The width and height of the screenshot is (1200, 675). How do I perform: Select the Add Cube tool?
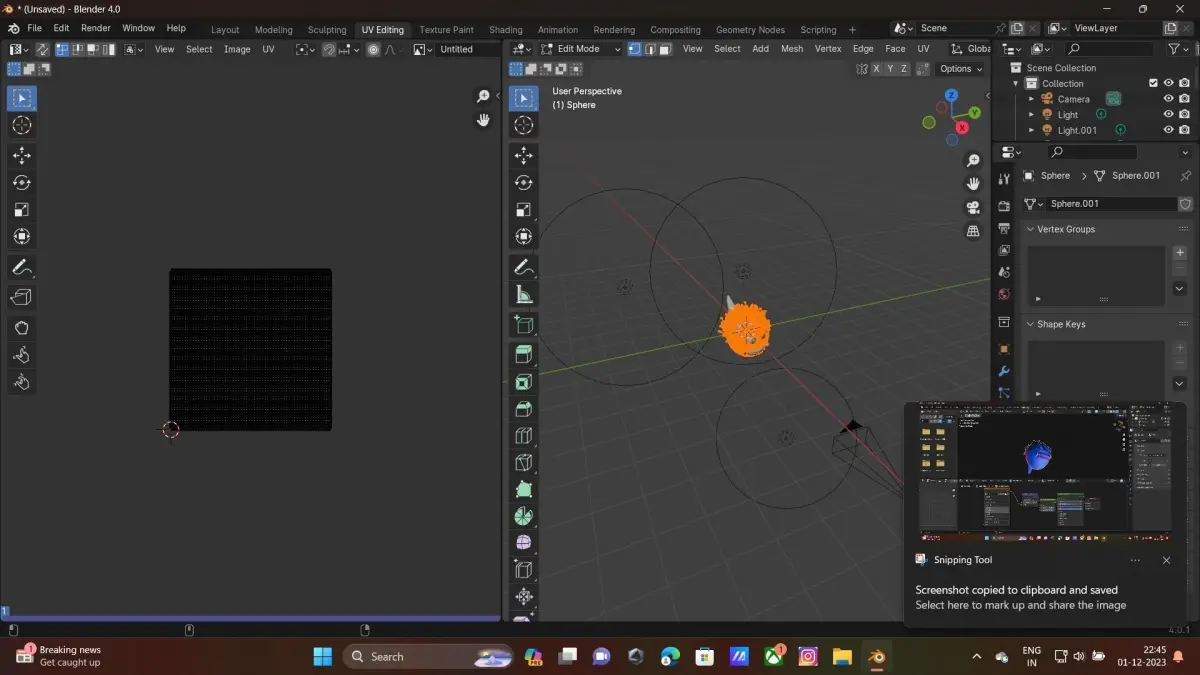point(523,325)
